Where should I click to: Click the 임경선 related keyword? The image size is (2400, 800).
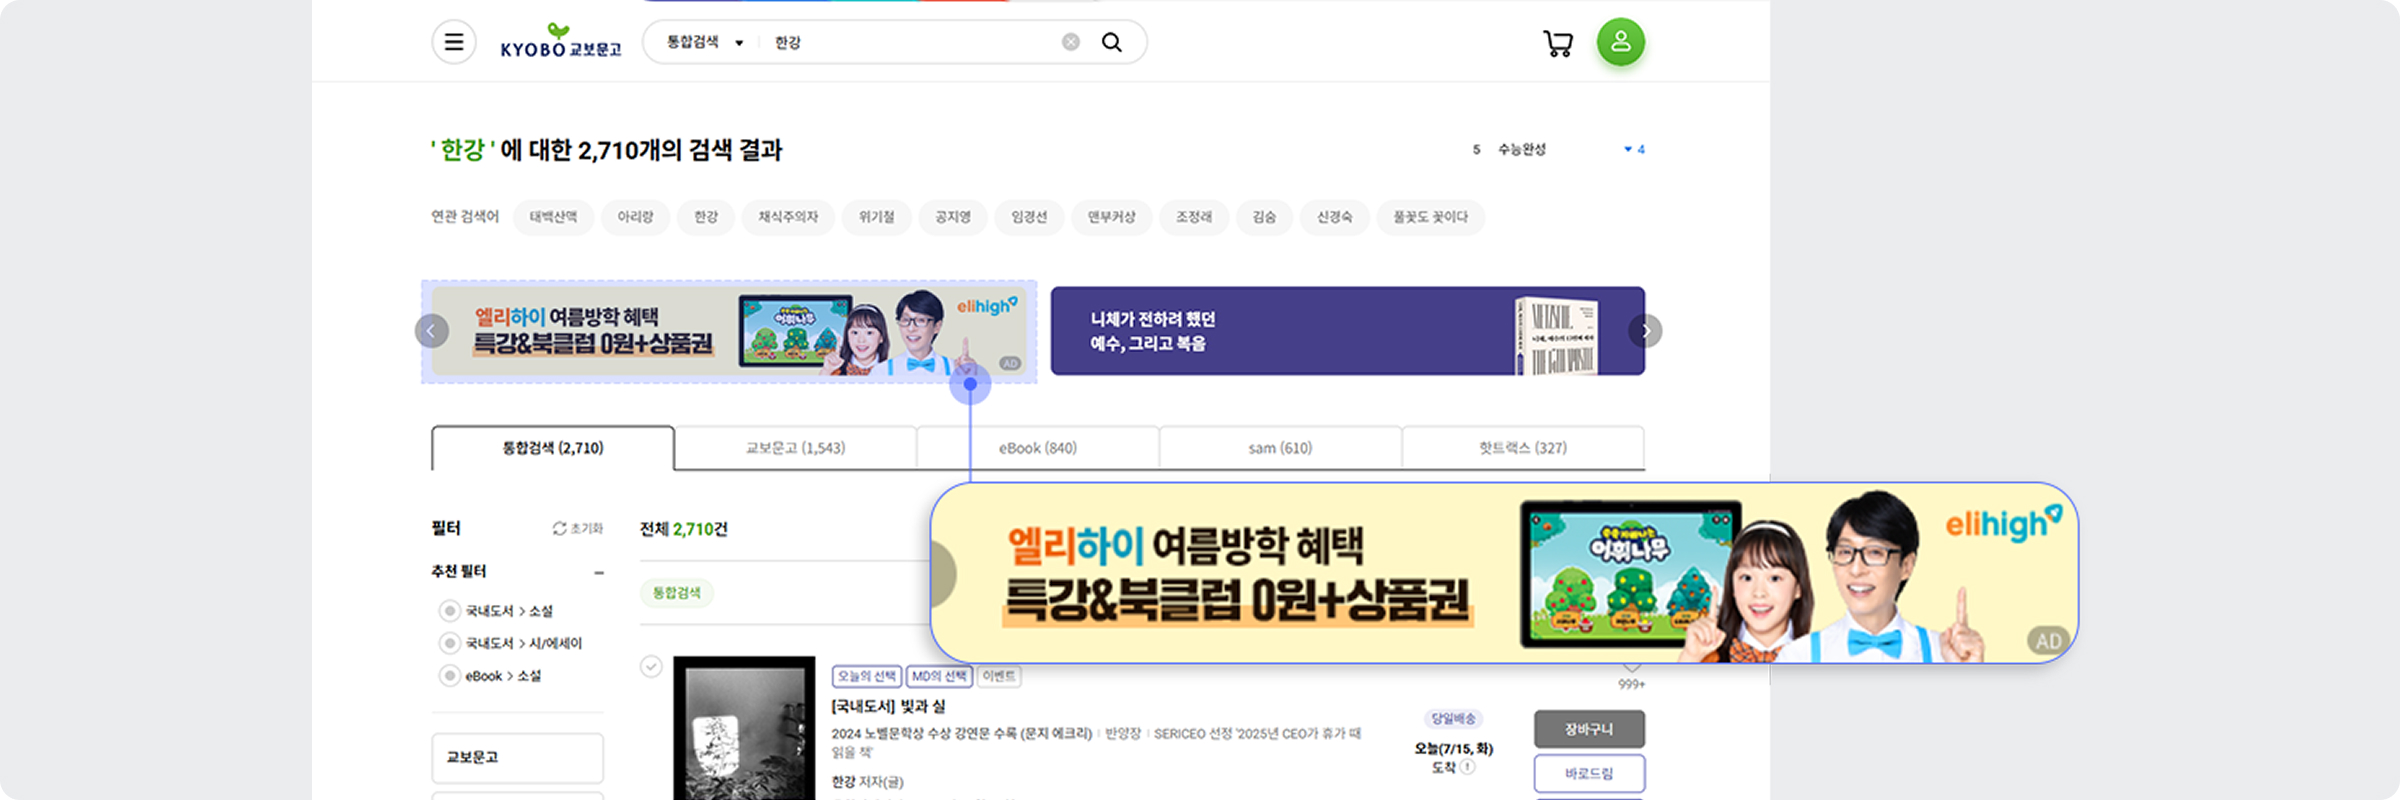tap(1029, 217)
